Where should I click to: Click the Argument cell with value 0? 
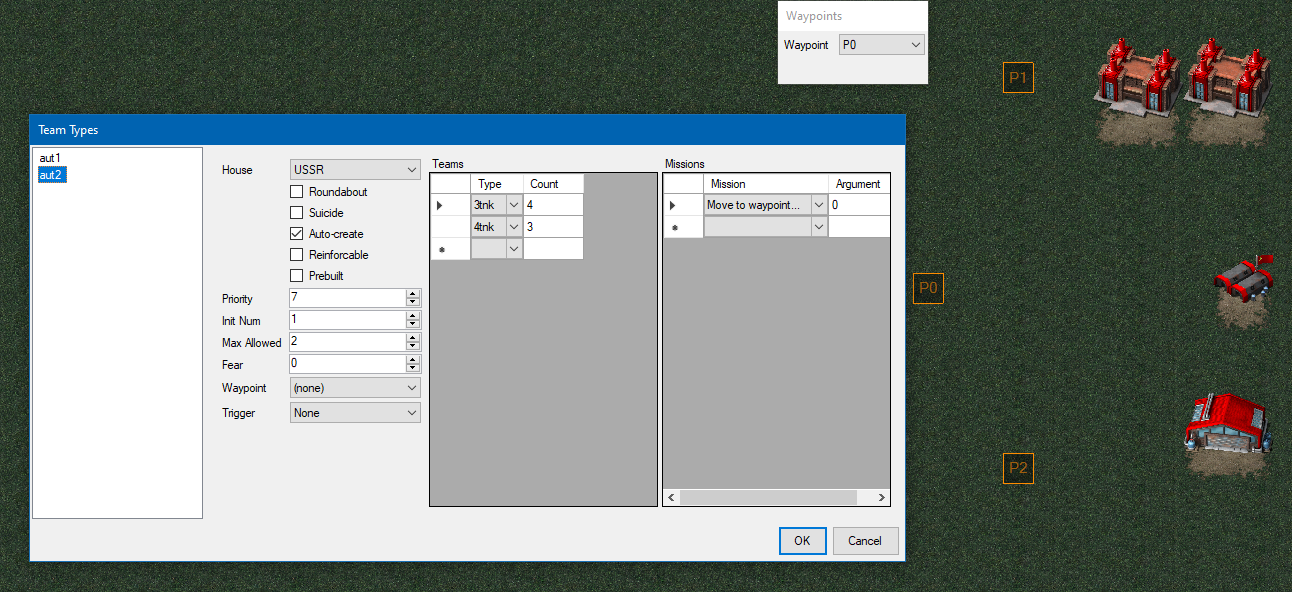[x=859, y=205]
